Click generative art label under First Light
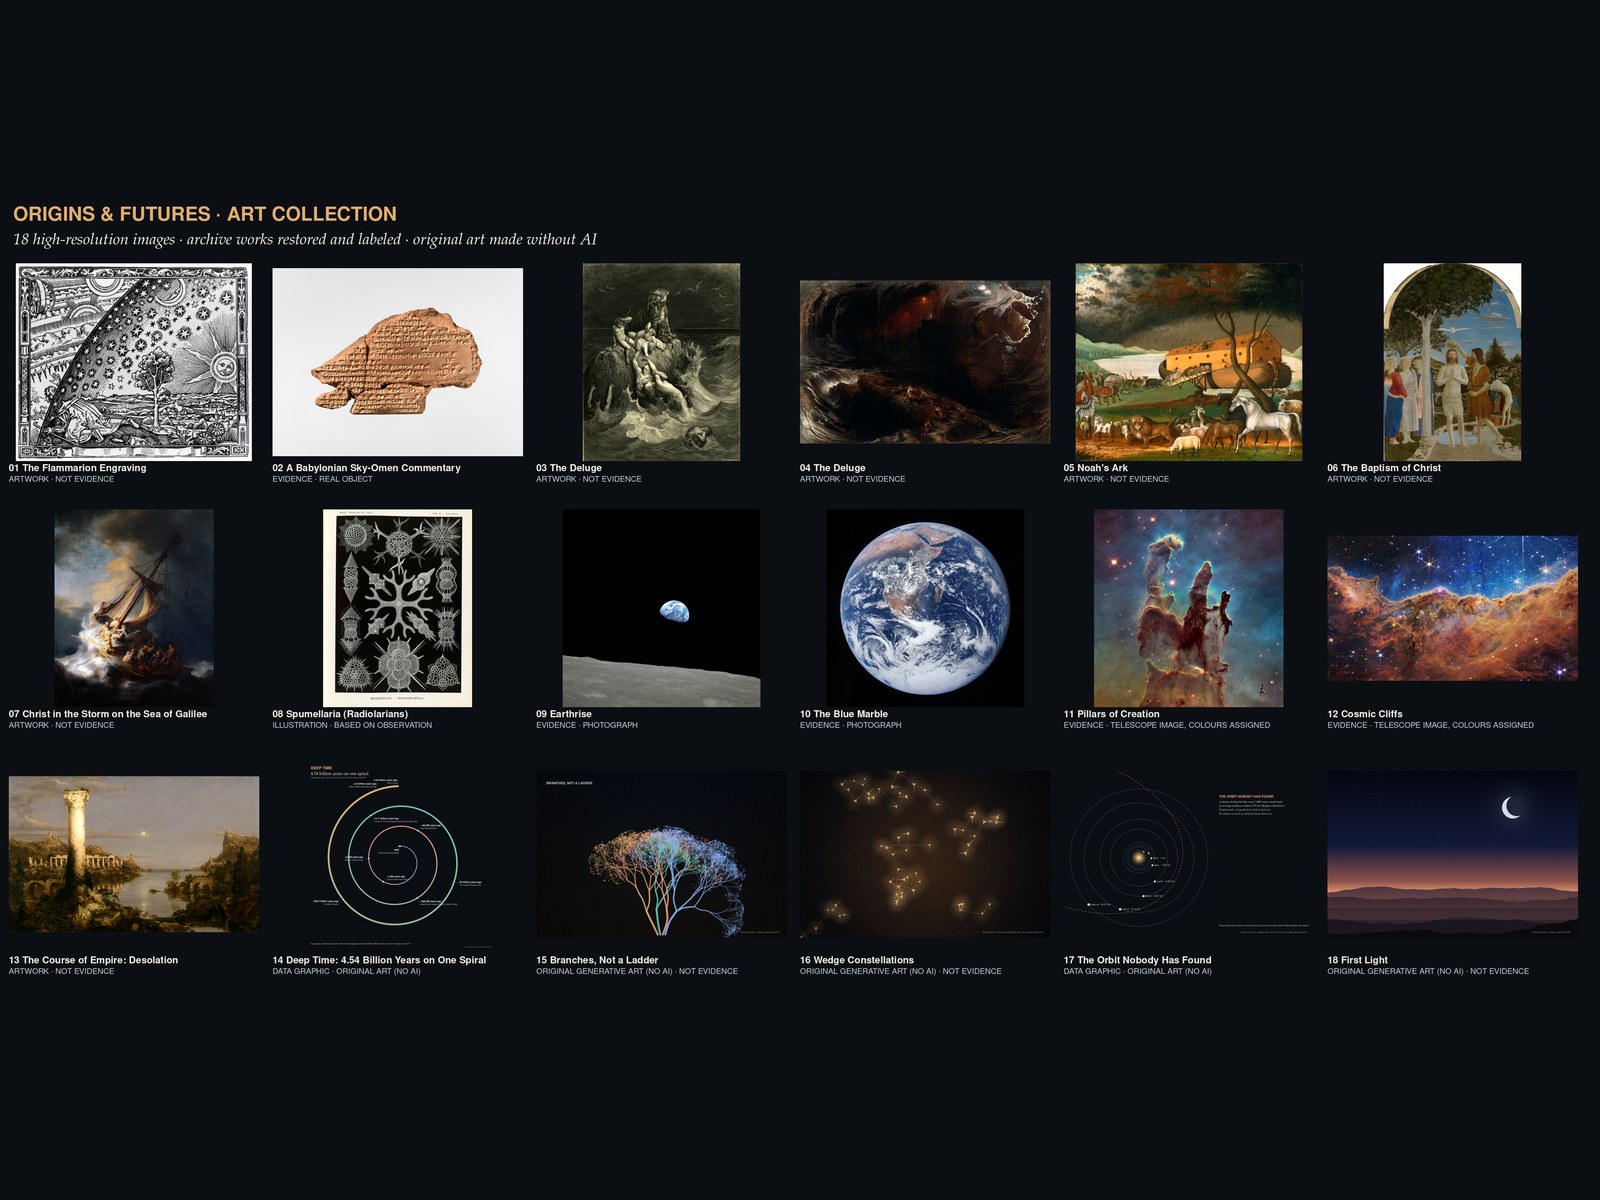 tap(1428, 971)
